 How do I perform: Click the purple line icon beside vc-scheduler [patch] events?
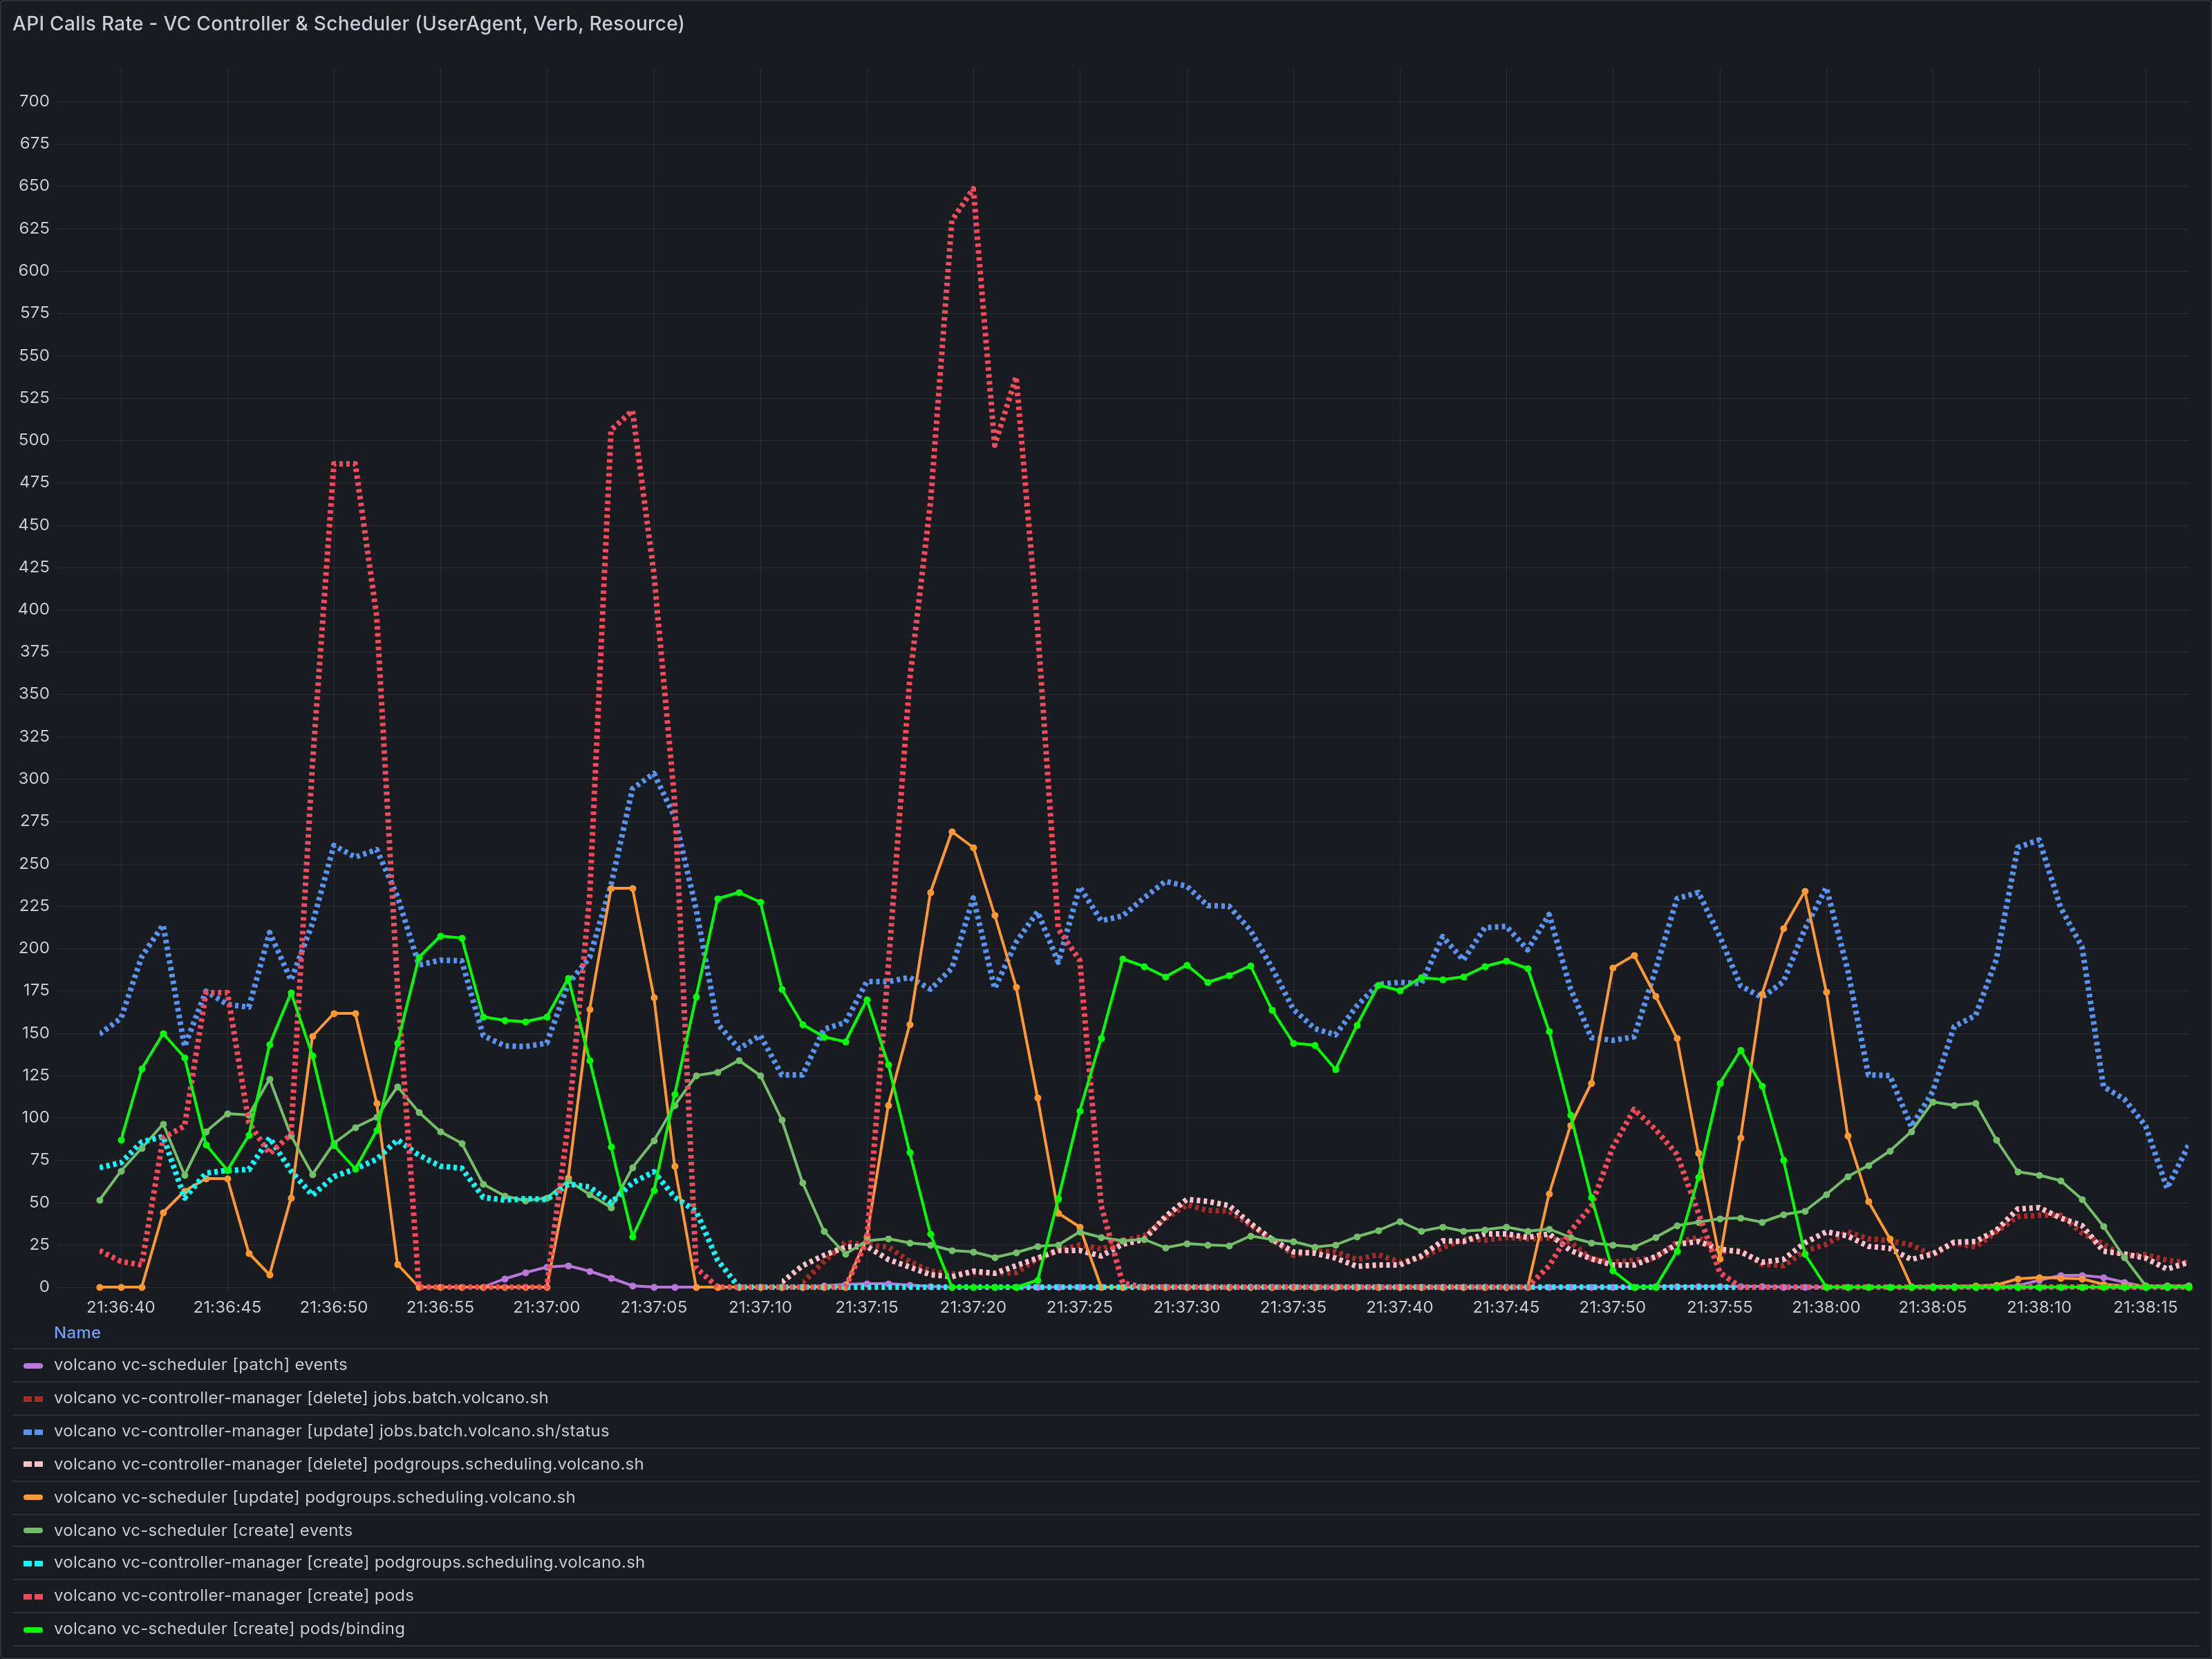point(32,1364)
